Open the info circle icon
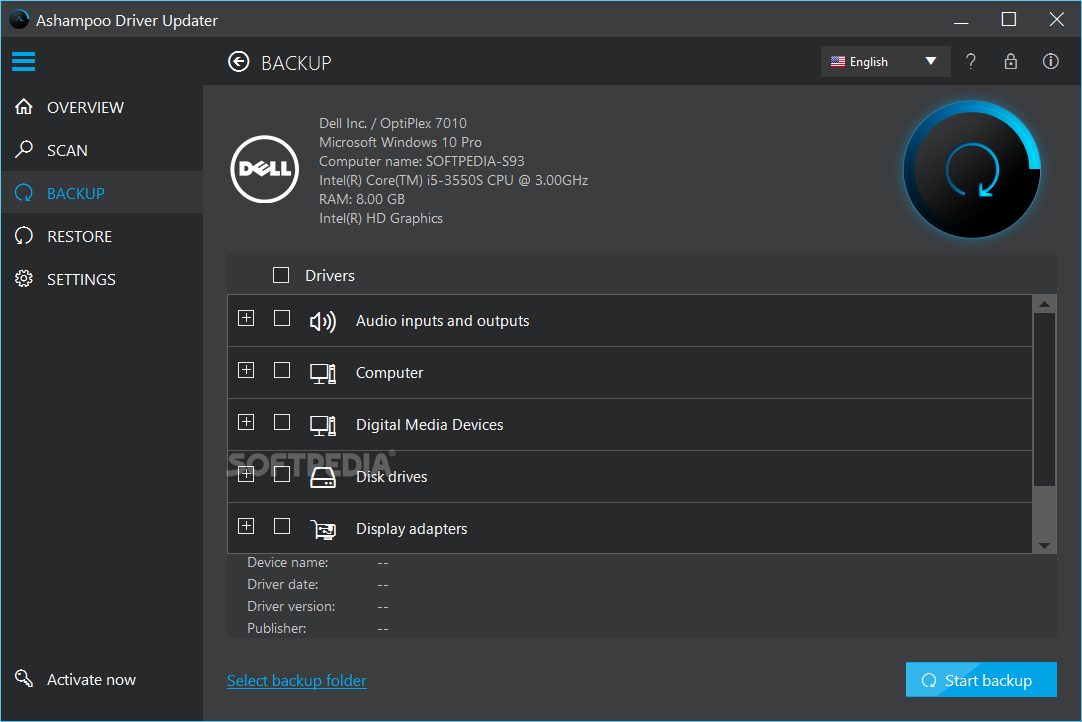This screenshot has width=1082, height=722. [x=1050, y=61]
